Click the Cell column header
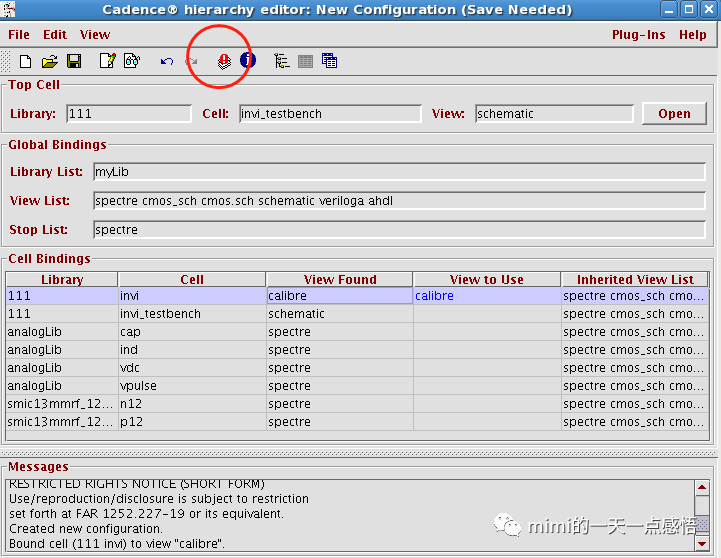This screenshot has height=558, width=721. (x=192, y=279)
